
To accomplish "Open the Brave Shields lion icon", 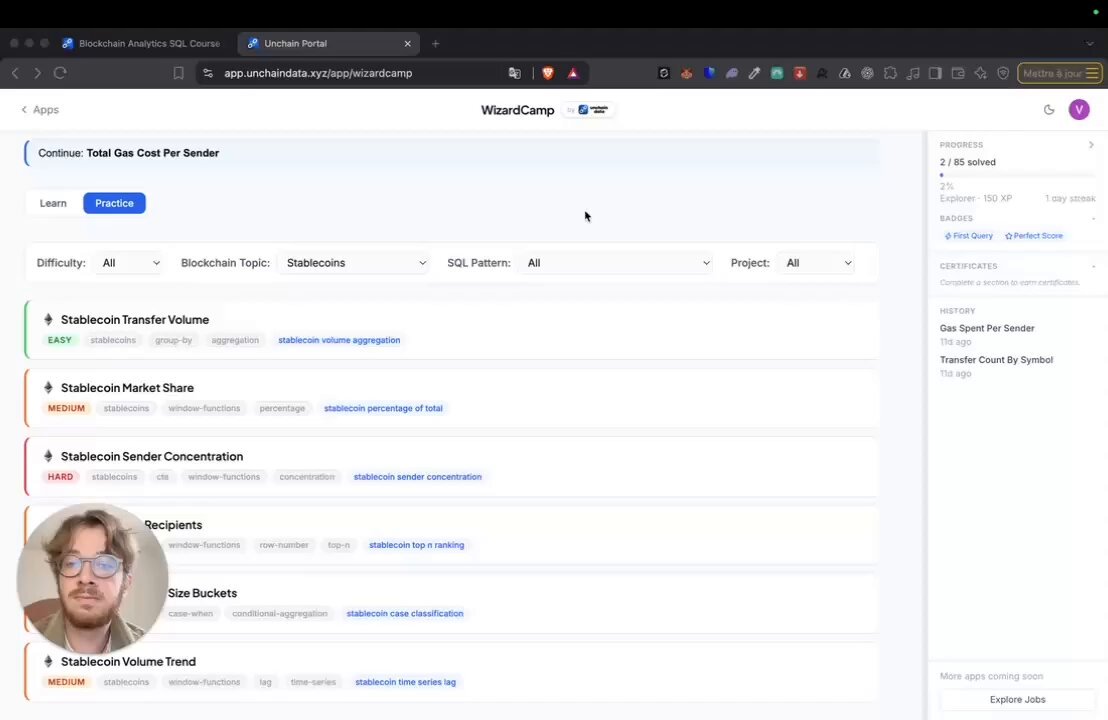I will 548,73.
